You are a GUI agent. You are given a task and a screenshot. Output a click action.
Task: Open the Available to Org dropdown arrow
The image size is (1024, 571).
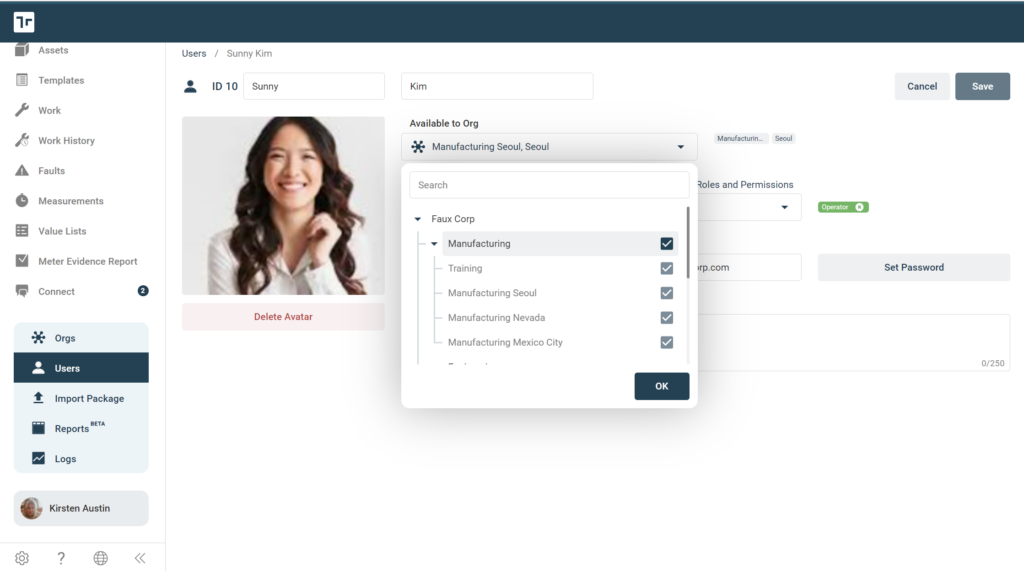[x=680, y=147]
